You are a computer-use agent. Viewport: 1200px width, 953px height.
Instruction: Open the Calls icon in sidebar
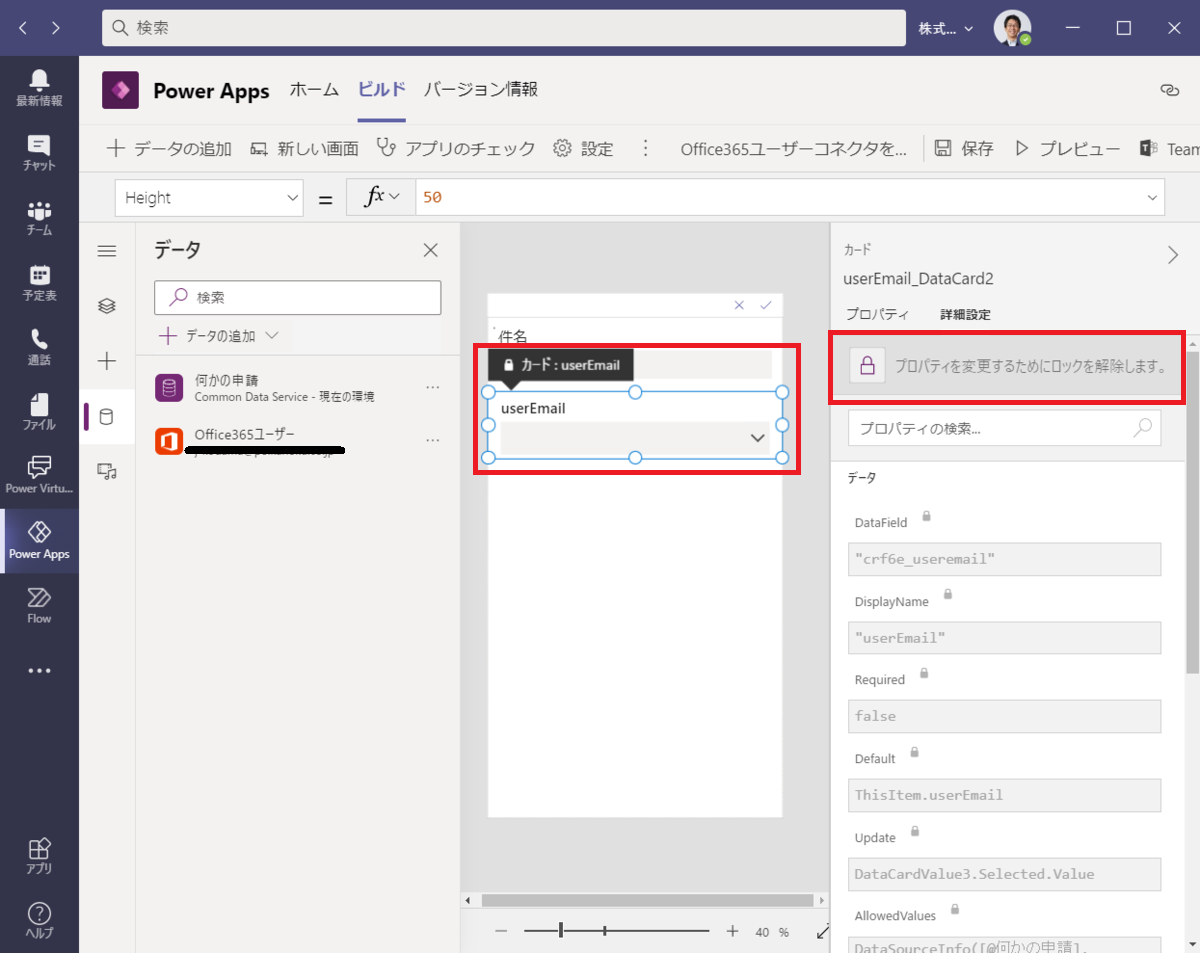click(39, 347)
